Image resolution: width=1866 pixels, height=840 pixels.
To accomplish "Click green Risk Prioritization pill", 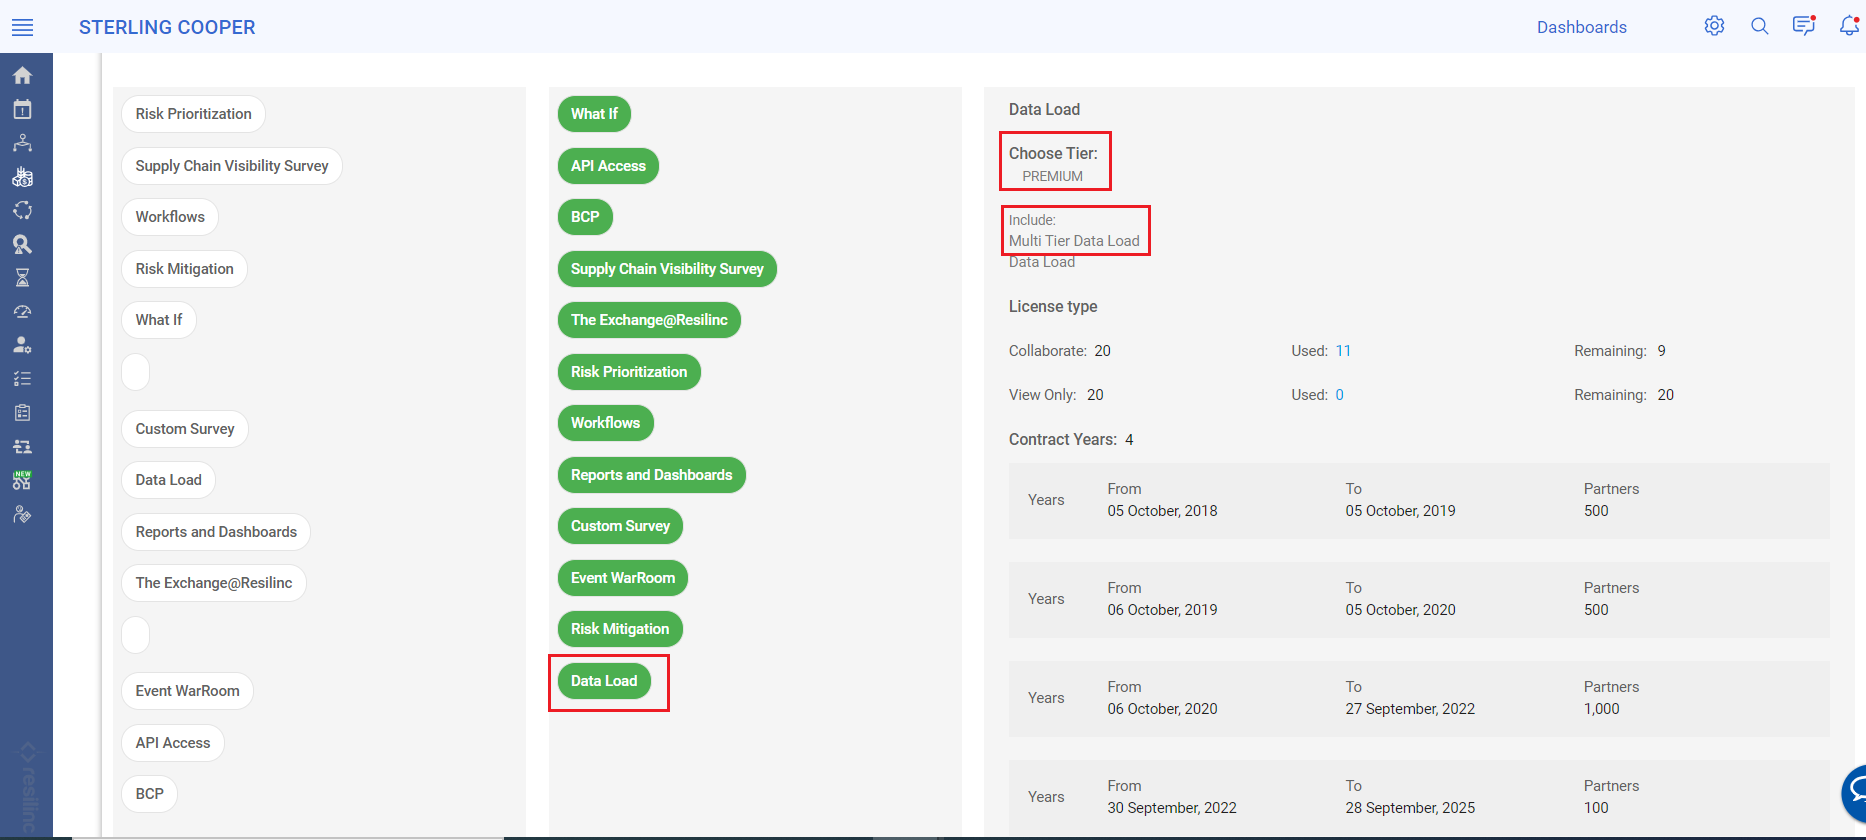I will 629,372.
